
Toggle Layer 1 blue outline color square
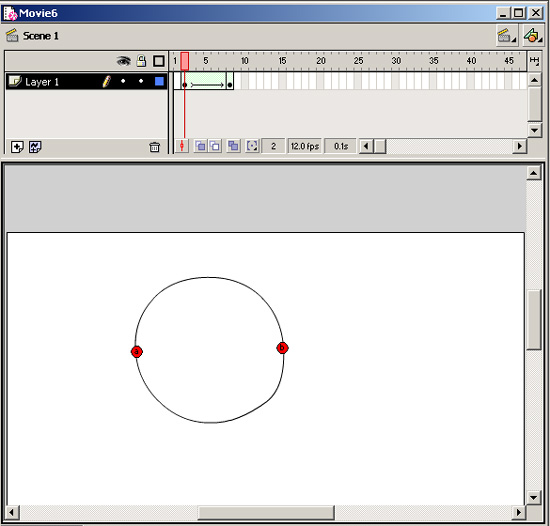(x=159, y=81)
